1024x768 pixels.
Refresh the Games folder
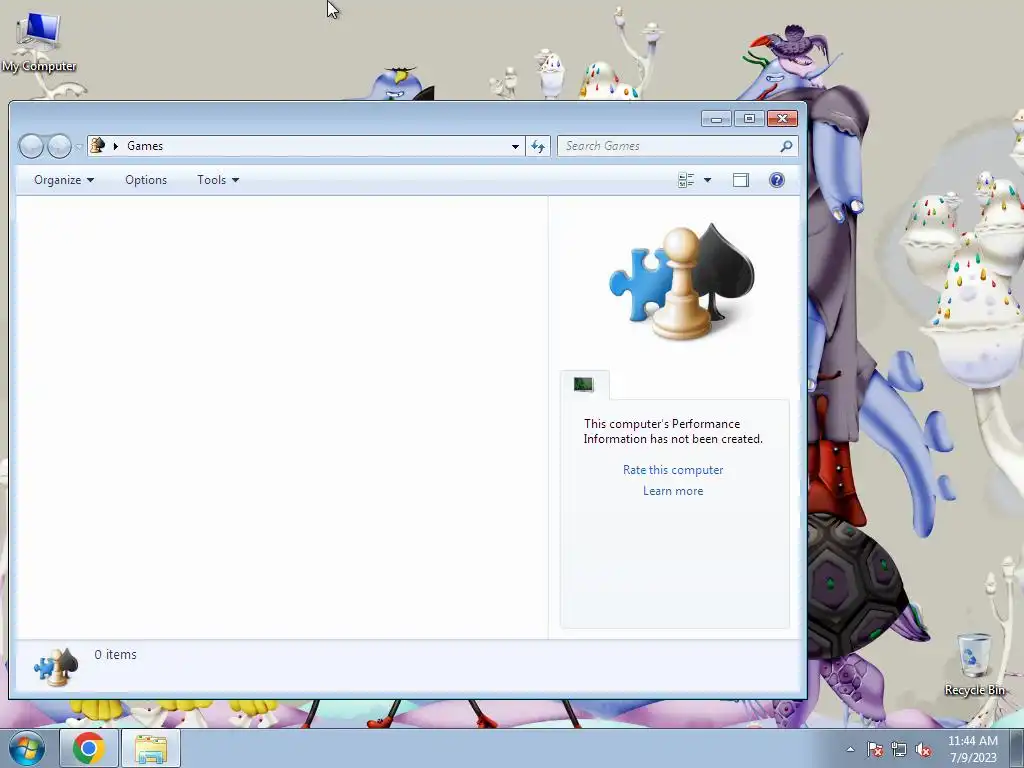(538, 146)
